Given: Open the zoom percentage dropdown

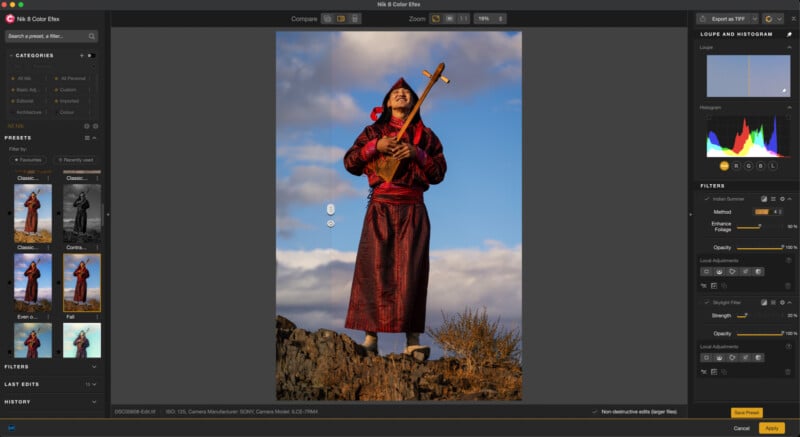Looking at the screenshot, I should (x=490, y=18).
